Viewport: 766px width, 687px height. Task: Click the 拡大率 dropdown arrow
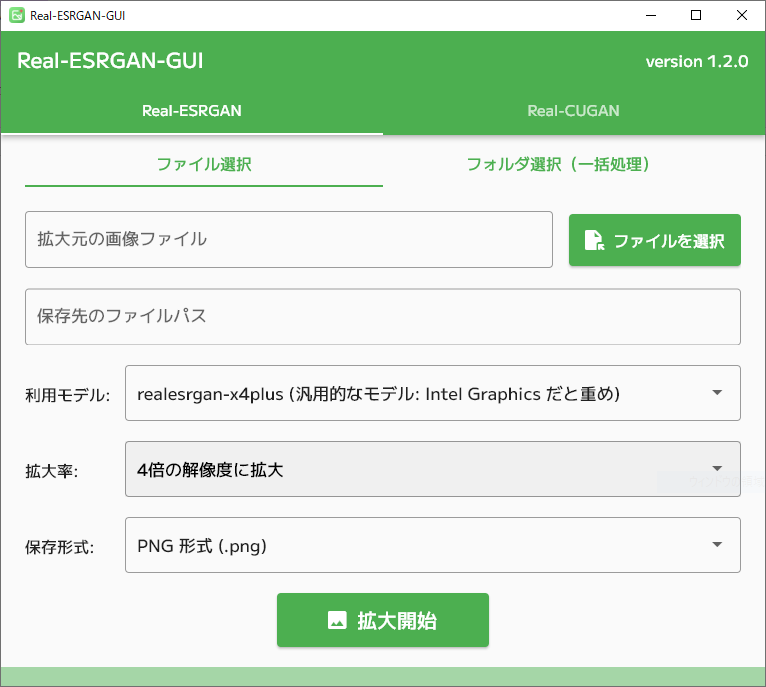point(717,469)
